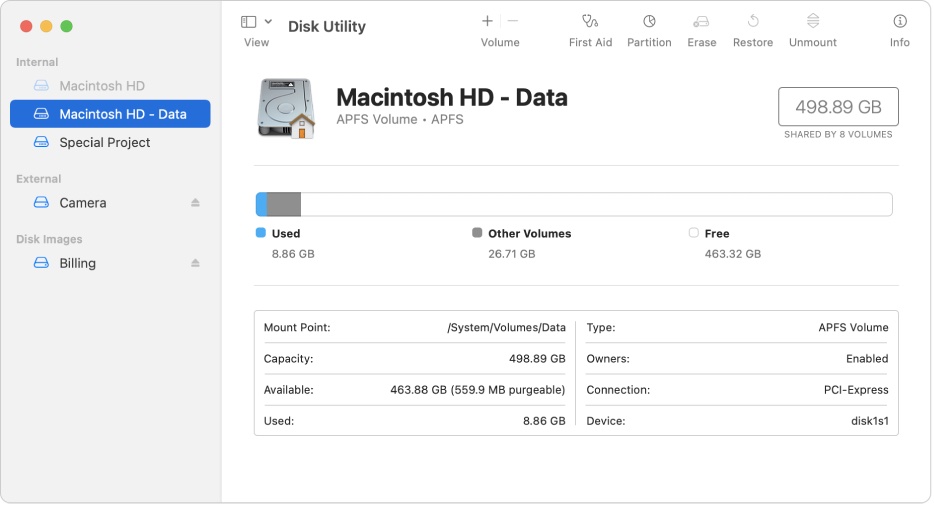Remove volume with minus button

pos(513,21)
